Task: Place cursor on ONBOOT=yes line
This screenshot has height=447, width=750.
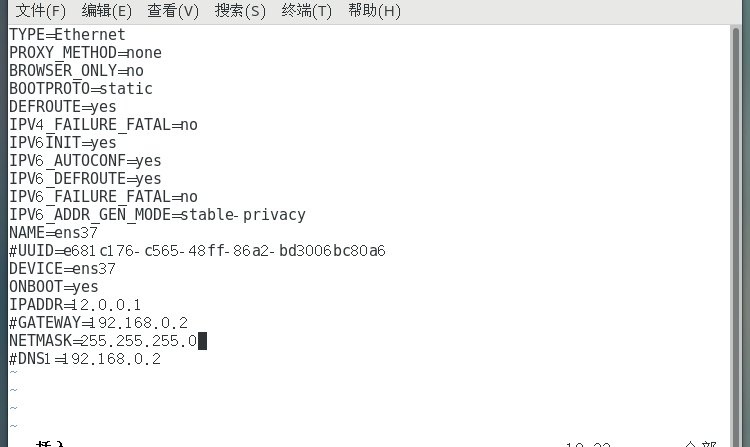Action: point(53,286)
